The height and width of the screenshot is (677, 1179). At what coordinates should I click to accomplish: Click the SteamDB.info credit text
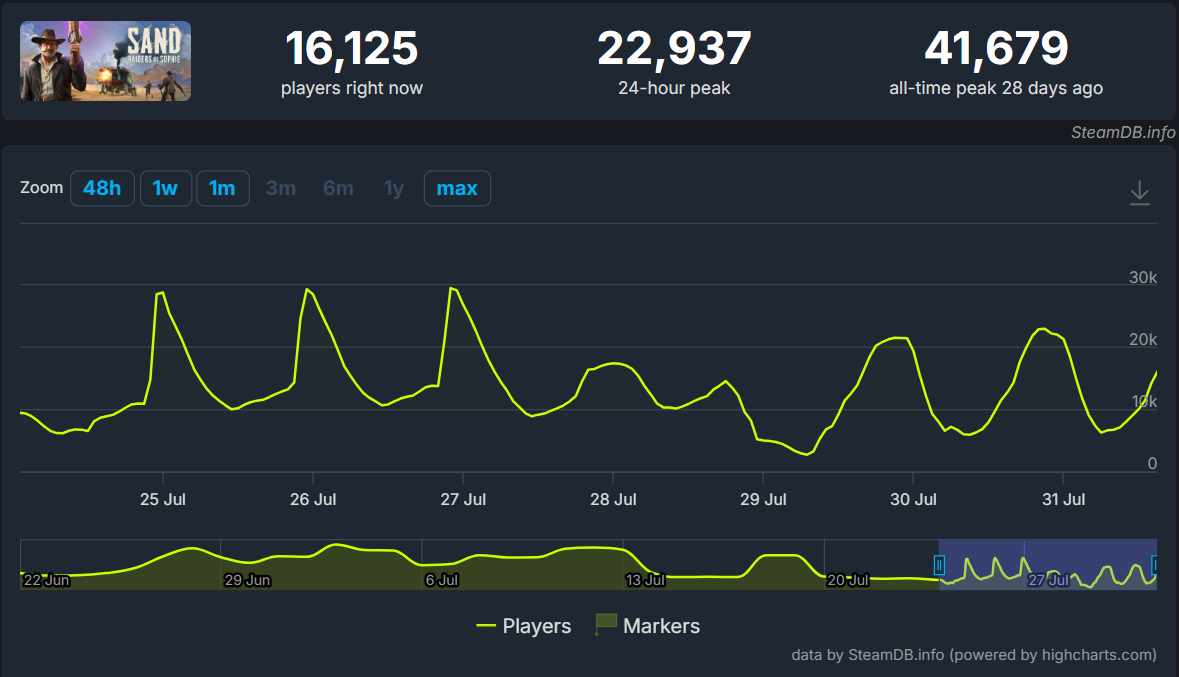tap(1123, 132)
